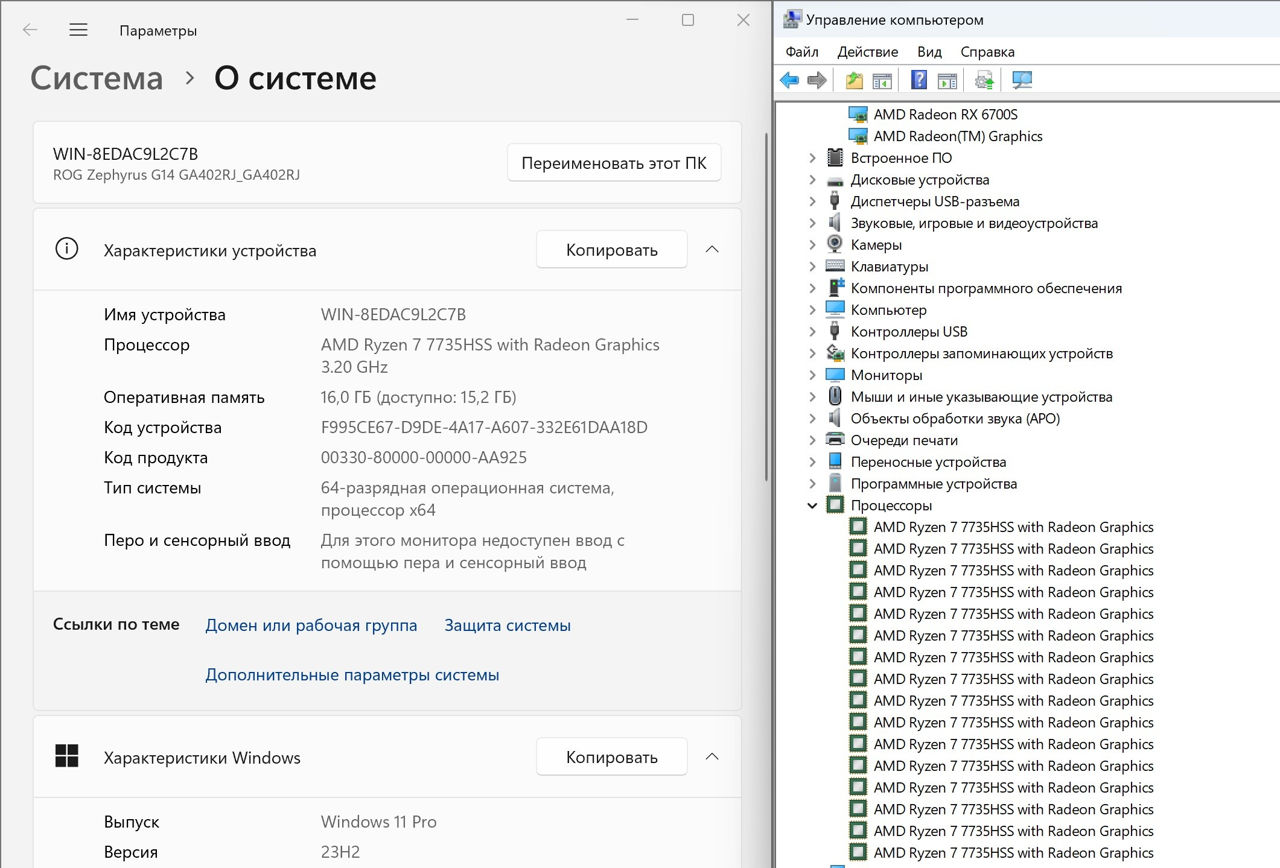Screen dimensions: 1280x868
Task: Click the Переименовать этот ПК button
Action: click(x=614, y=163)
